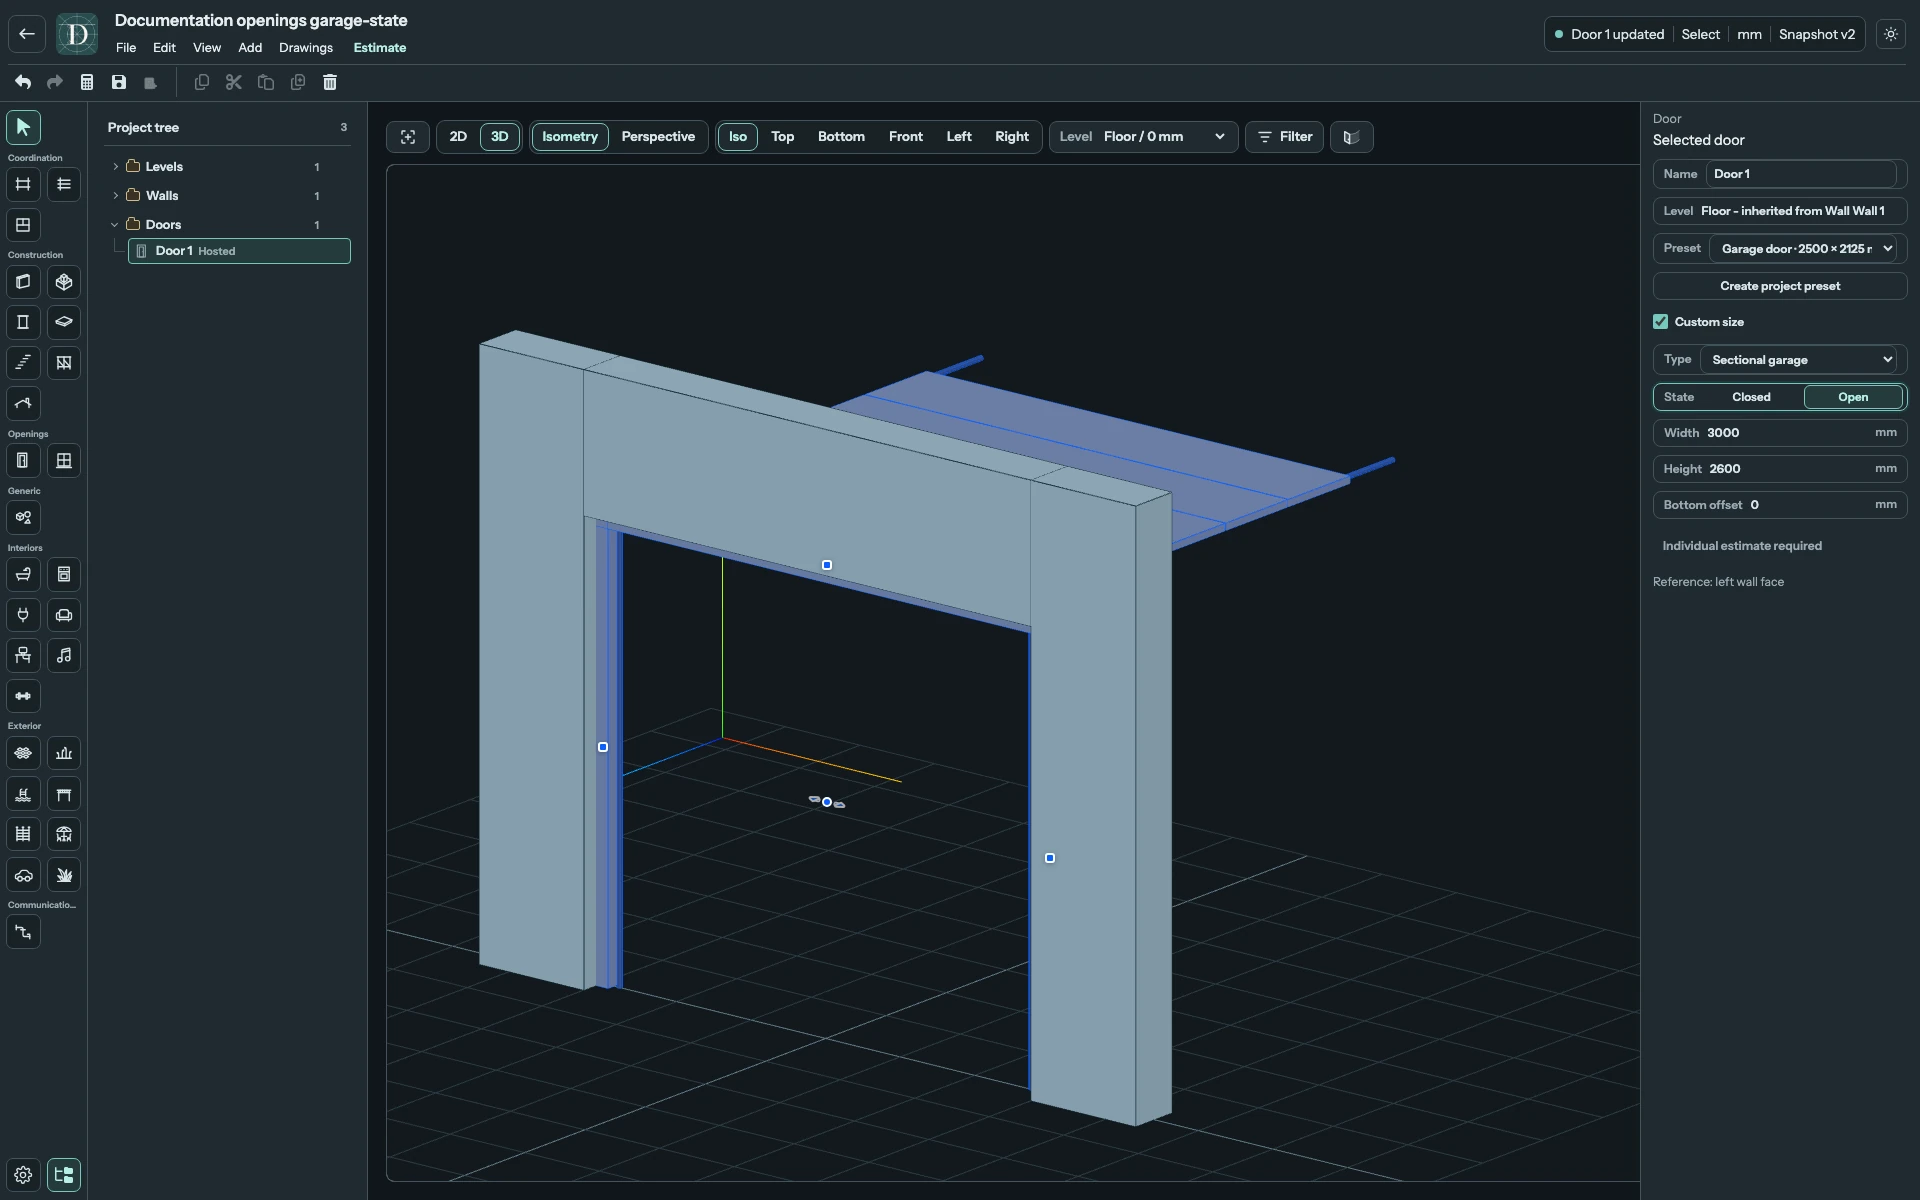
Task: Click the trash delete icon
Action: point(330,82)
